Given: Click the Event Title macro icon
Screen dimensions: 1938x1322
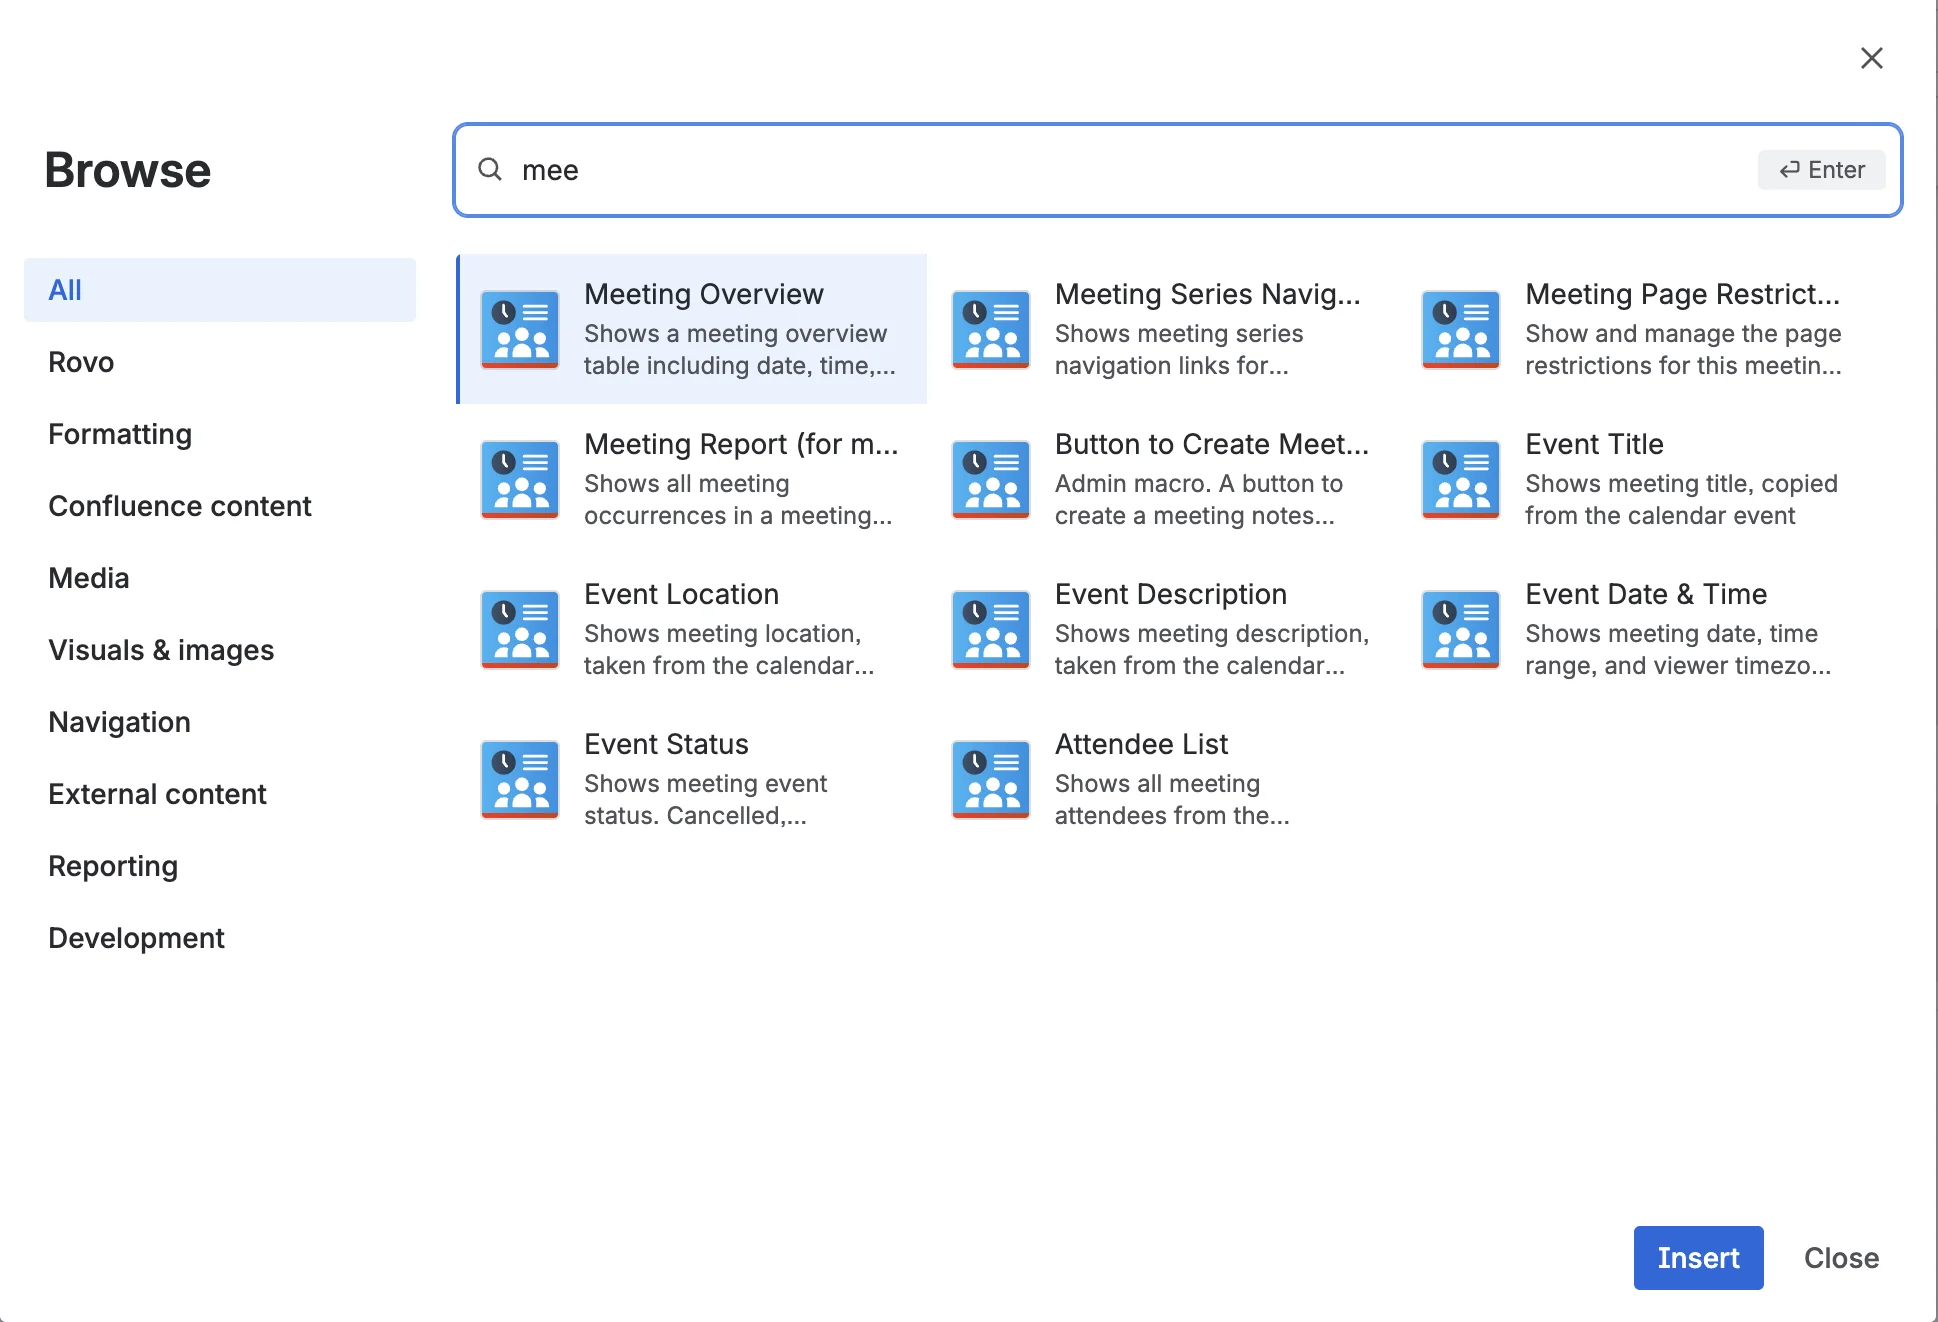Looking at the screenshot, I should pos(1461,479).
